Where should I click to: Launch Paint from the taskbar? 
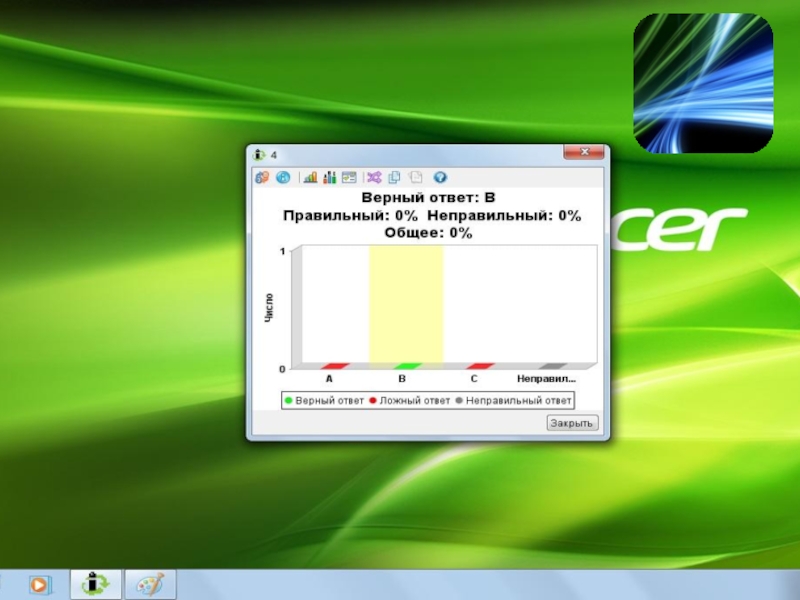(150, 584)
